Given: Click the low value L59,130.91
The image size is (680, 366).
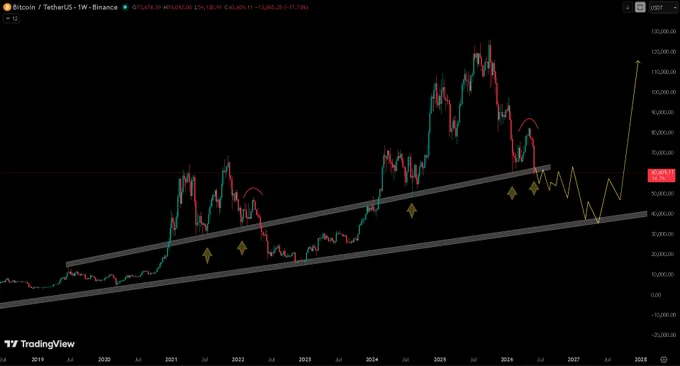Looking at the screenshot, I should coord(209,7).
